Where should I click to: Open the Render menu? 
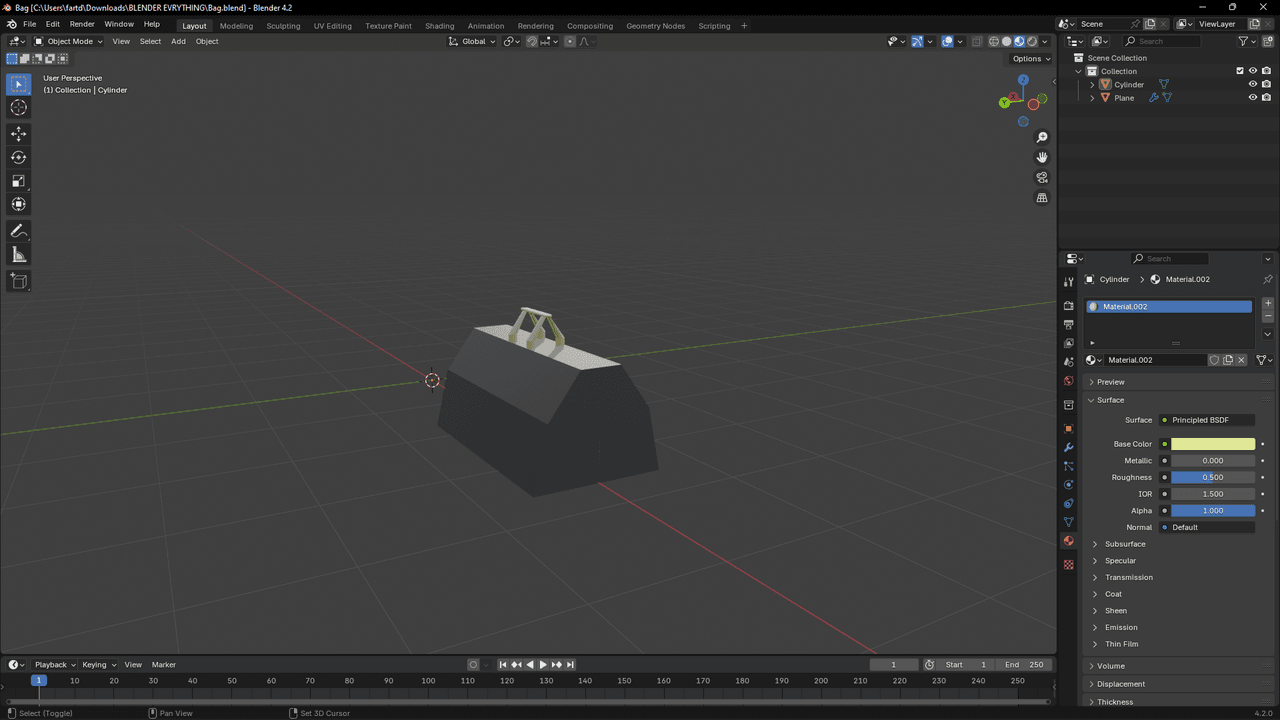82,24
